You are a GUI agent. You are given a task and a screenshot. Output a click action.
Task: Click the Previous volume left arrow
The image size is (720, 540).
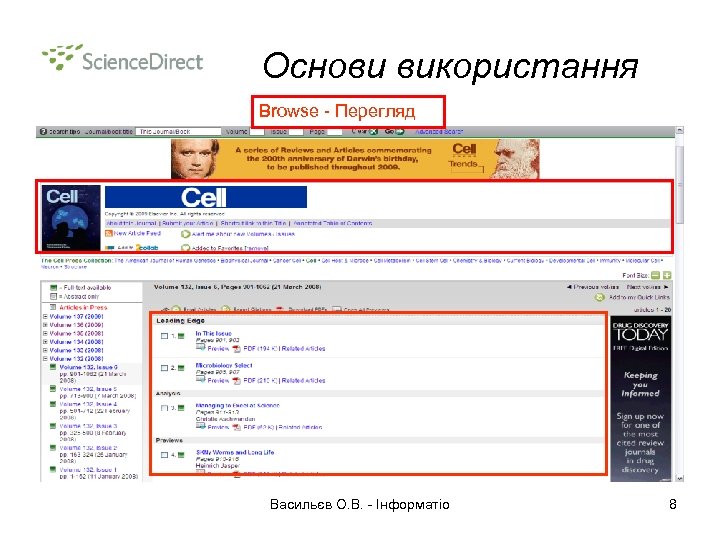[x=569, y=287]
